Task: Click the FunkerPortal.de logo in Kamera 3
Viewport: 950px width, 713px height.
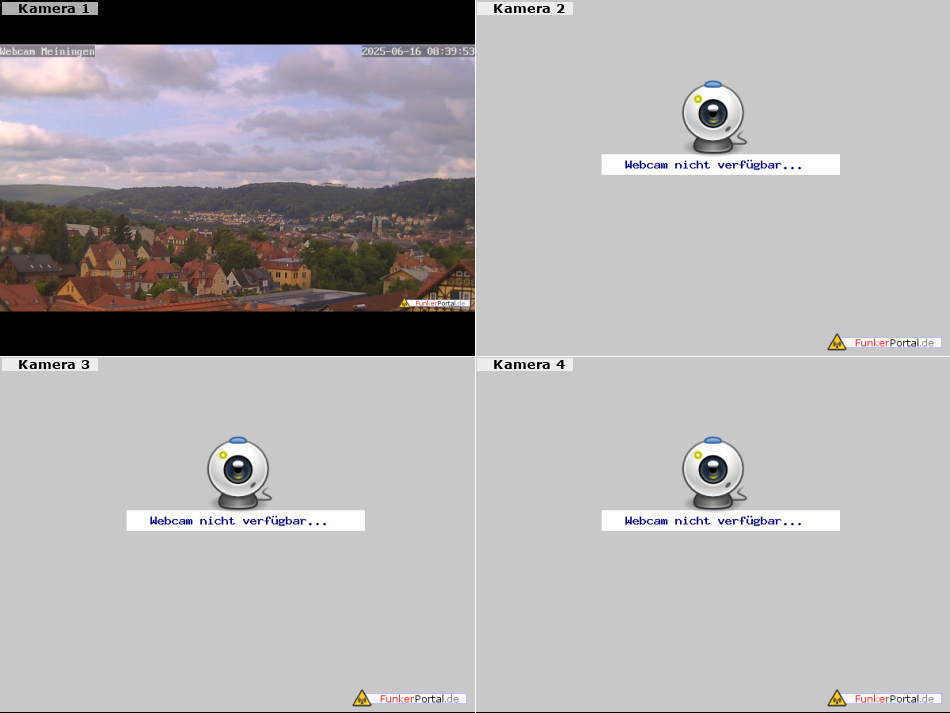Action: point(409,698)
